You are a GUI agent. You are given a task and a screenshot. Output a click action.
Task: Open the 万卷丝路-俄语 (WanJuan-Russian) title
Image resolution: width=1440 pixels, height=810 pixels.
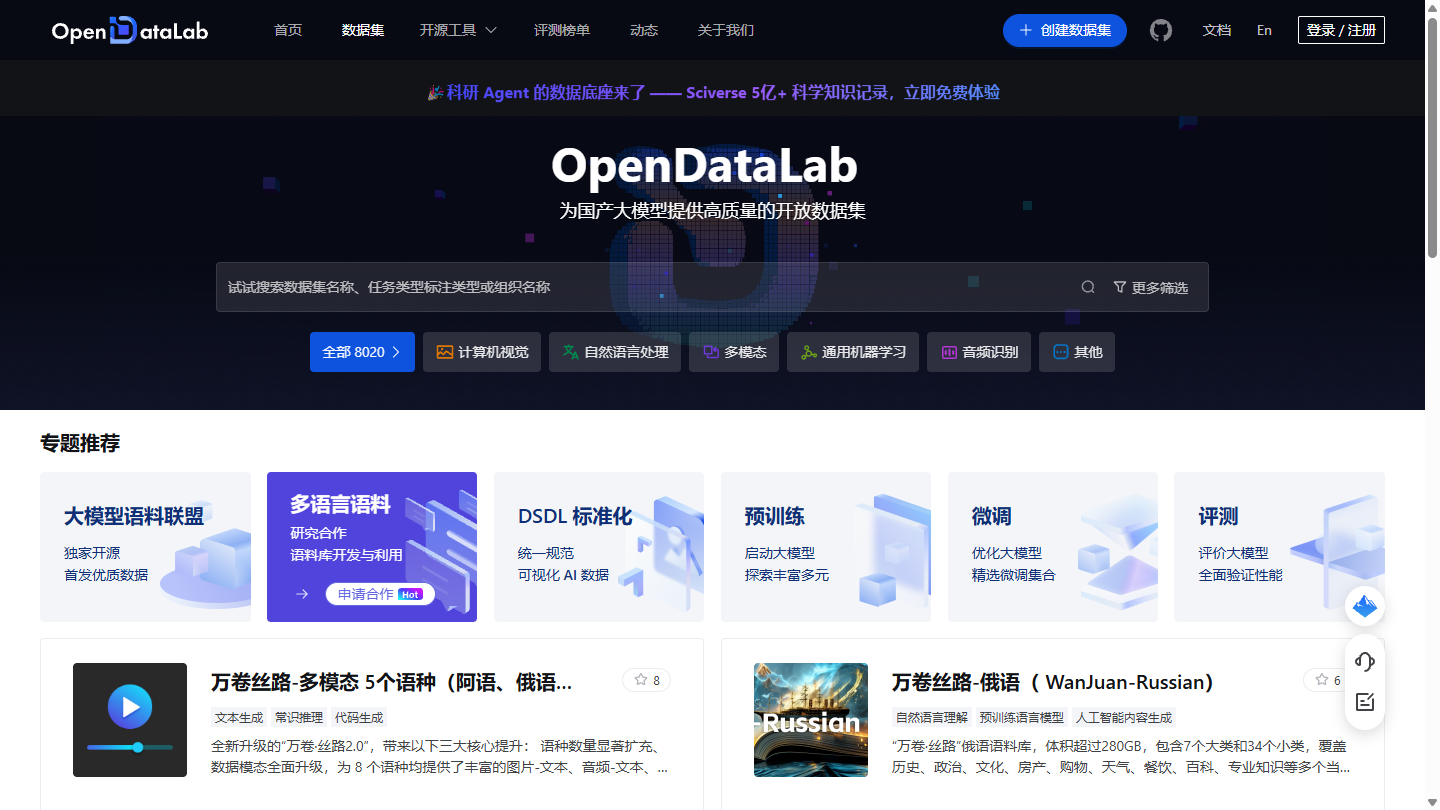(x=1053, y=682)
